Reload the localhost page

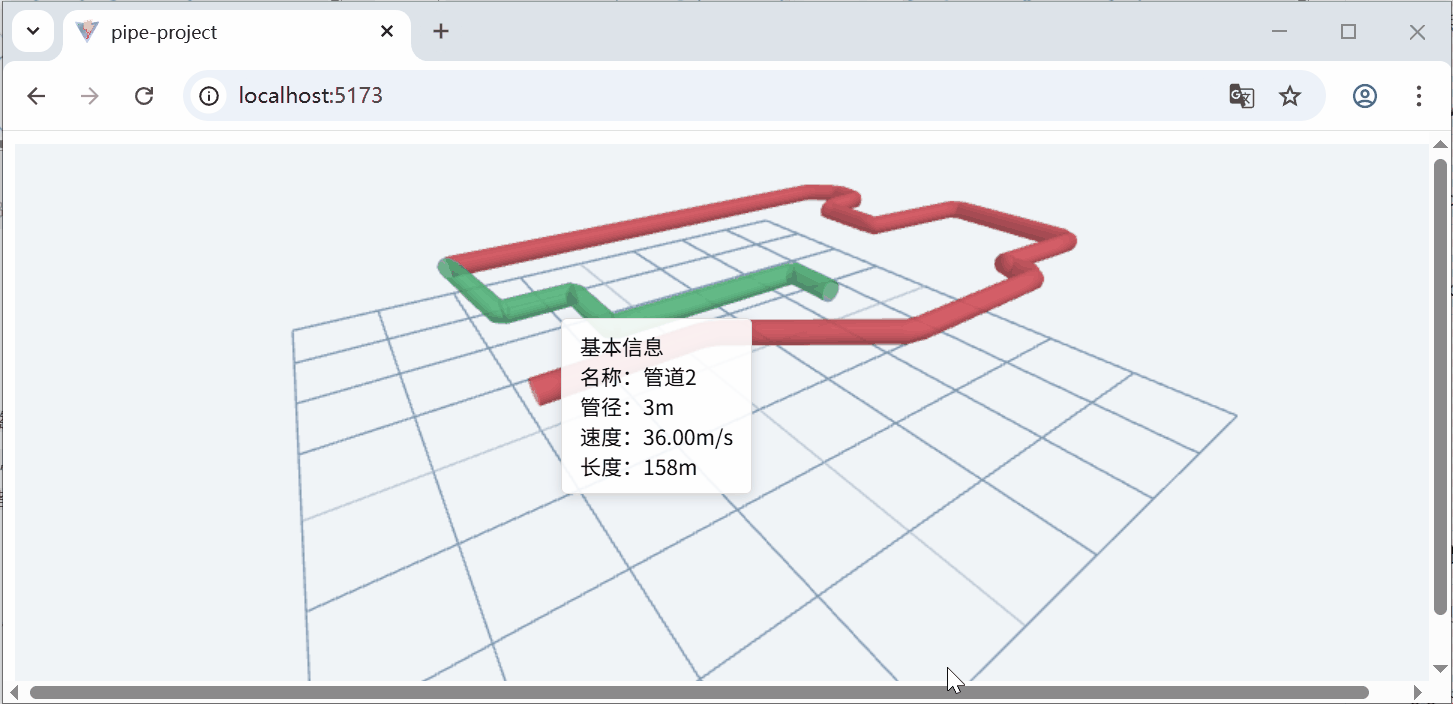point(144,96)
